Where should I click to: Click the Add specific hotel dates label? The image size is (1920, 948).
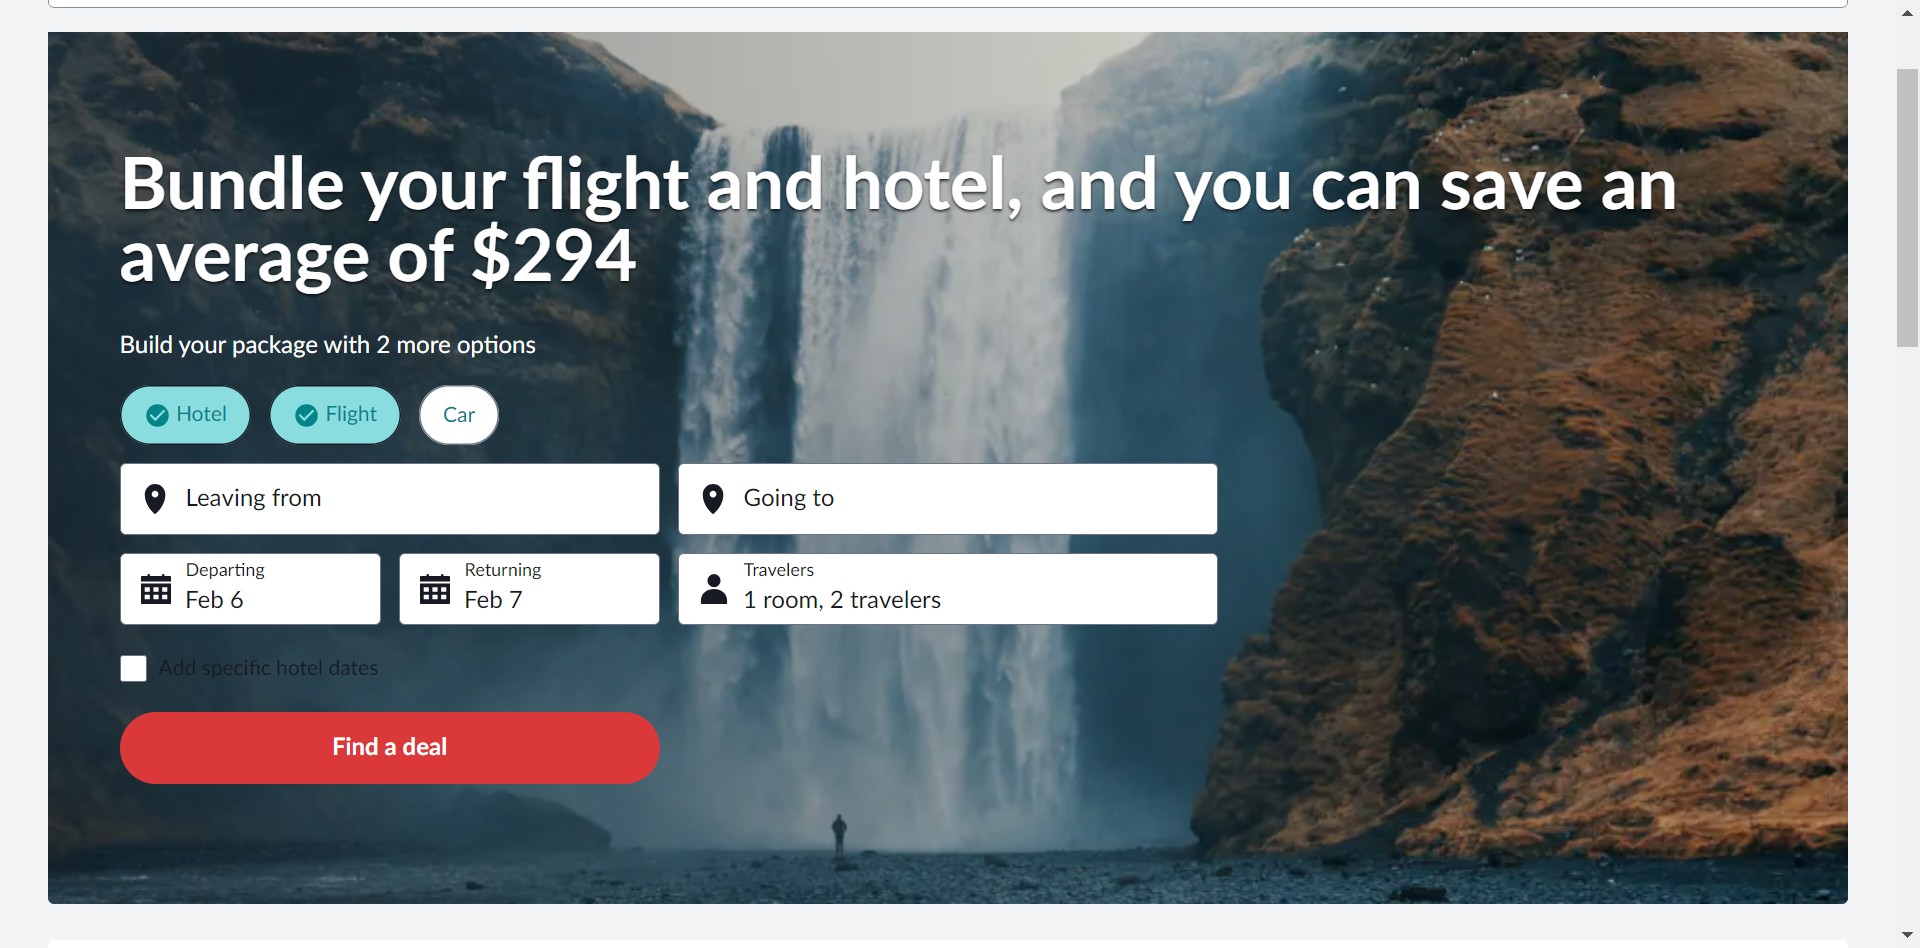269,668
